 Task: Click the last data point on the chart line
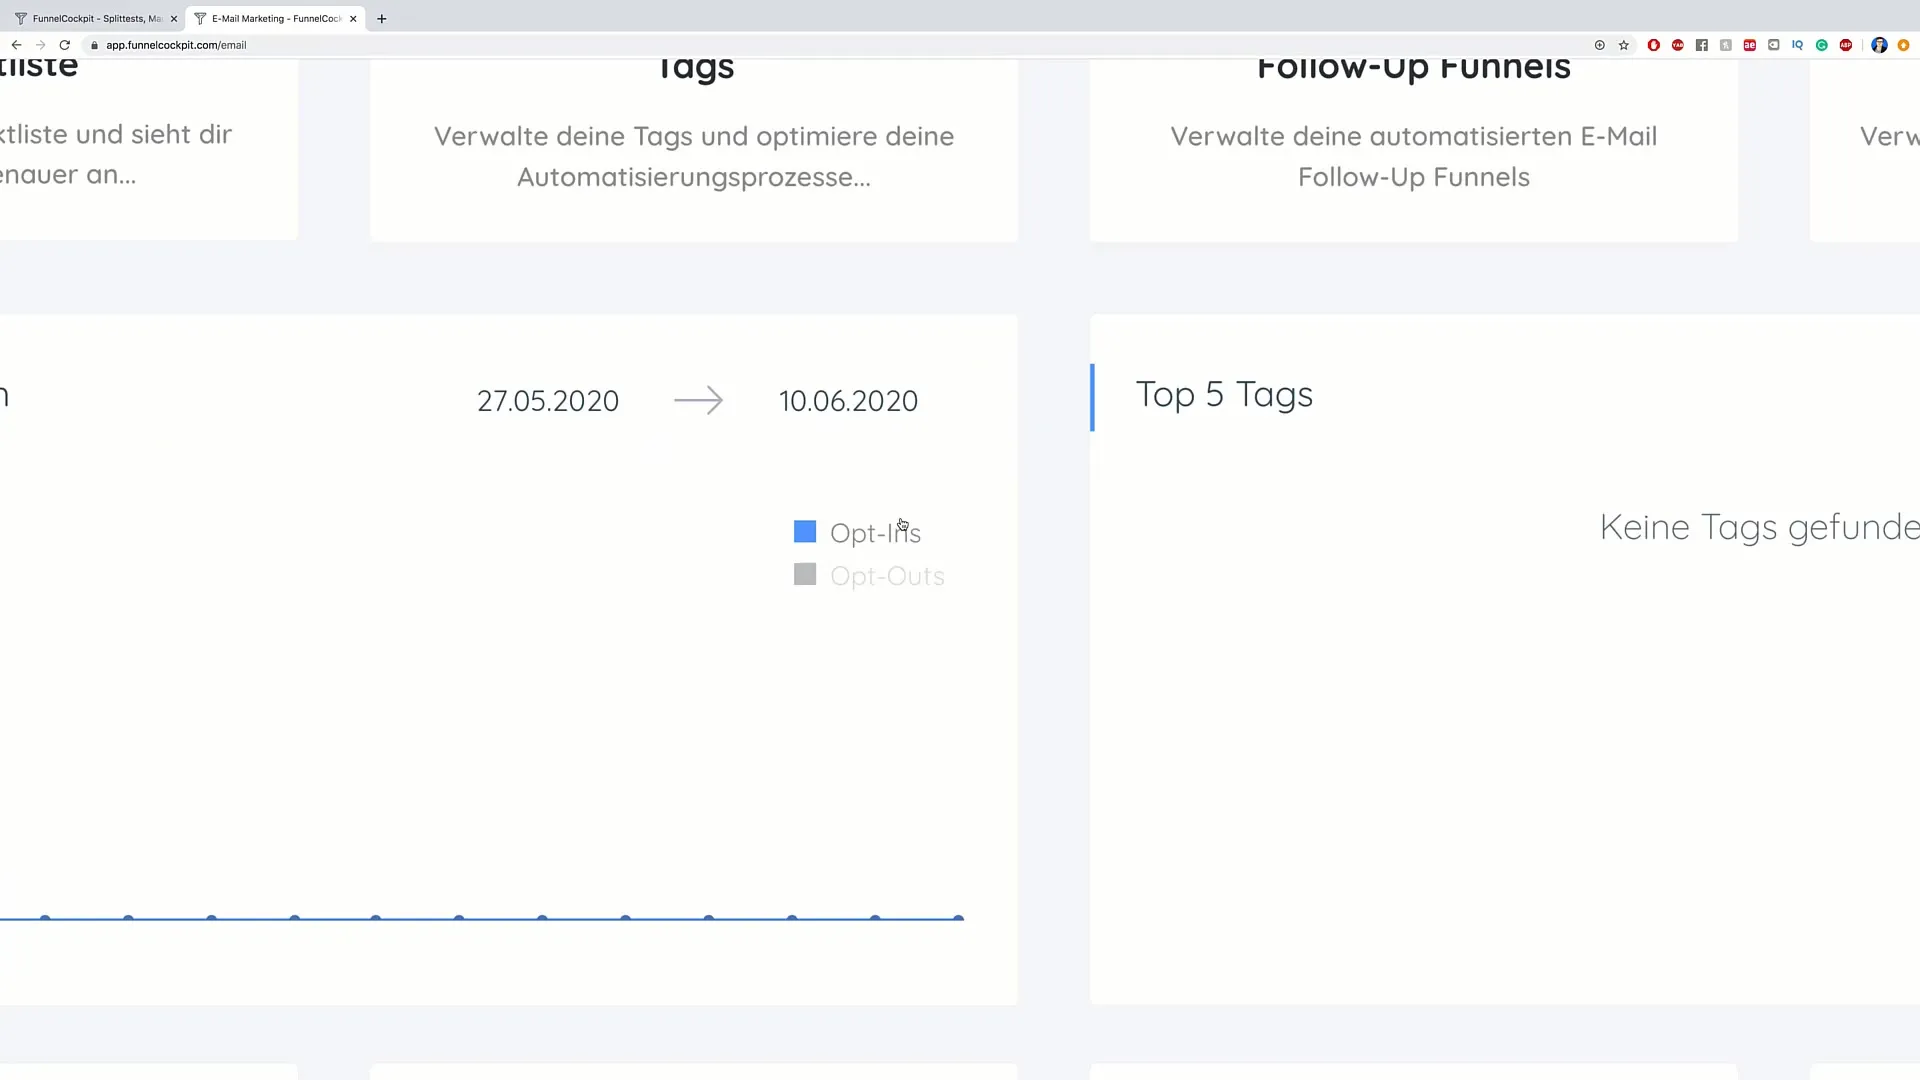958,918
